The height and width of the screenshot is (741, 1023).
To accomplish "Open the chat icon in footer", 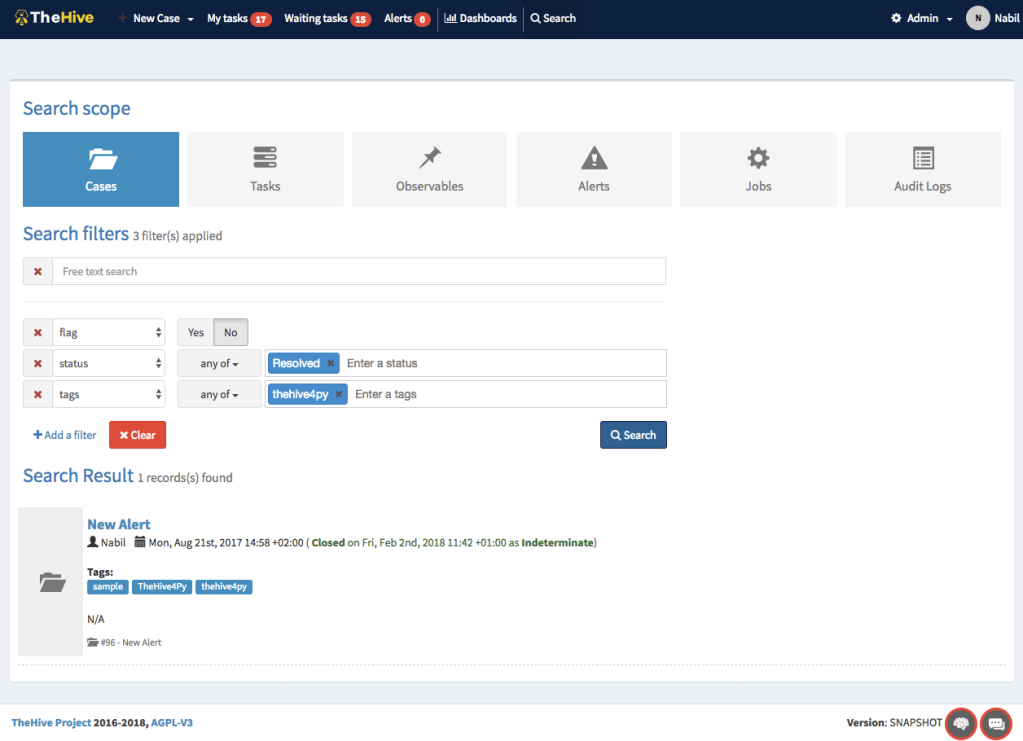I will click(x=996, y=722).
